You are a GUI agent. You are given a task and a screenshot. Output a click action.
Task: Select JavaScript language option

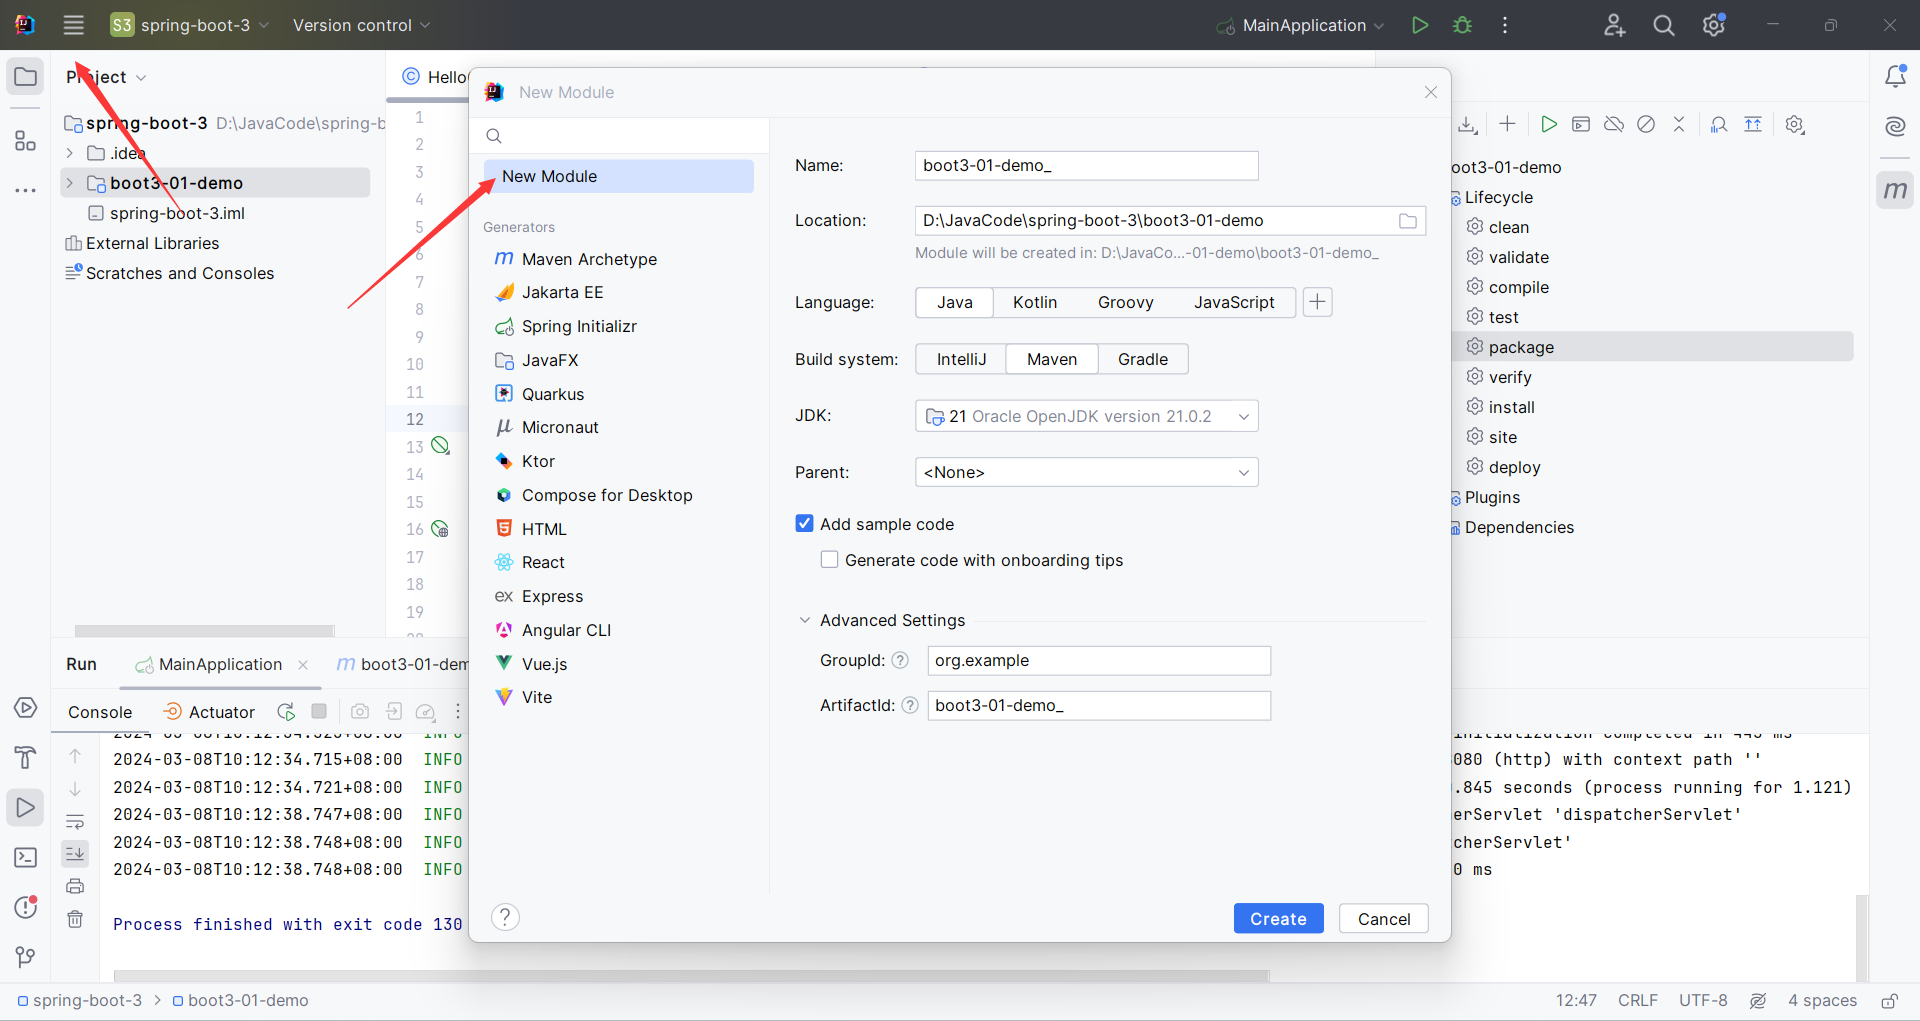[1234, 302]
